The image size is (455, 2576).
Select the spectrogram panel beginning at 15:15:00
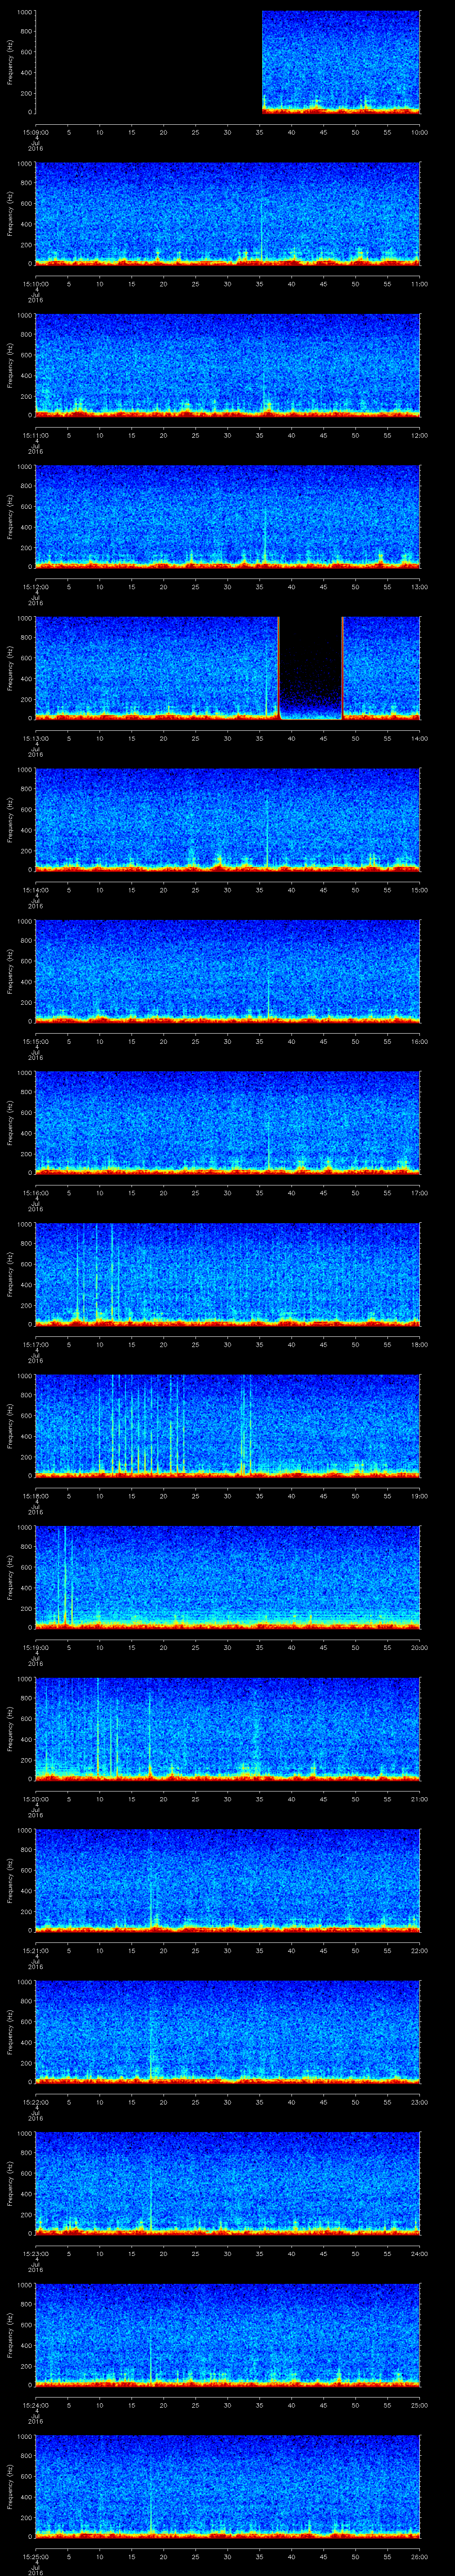[228, 971]
